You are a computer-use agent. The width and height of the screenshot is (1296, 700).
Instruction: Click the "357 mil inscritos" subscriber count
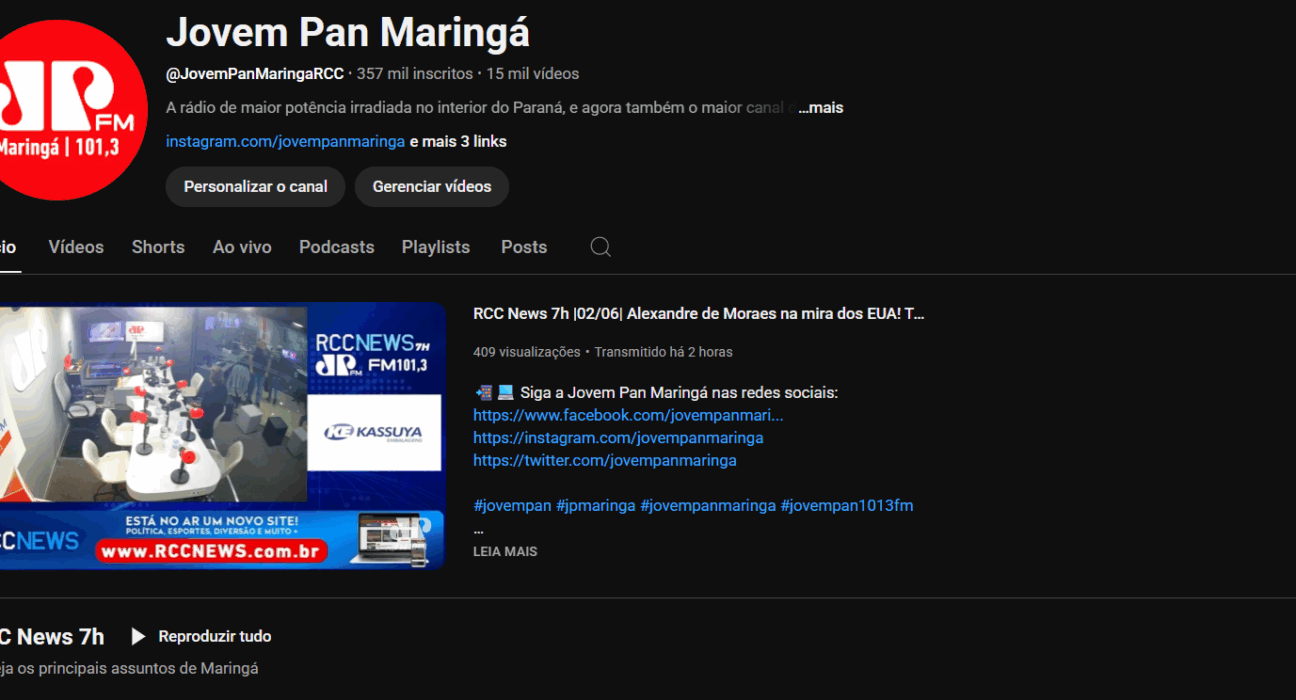click(415, 74)
